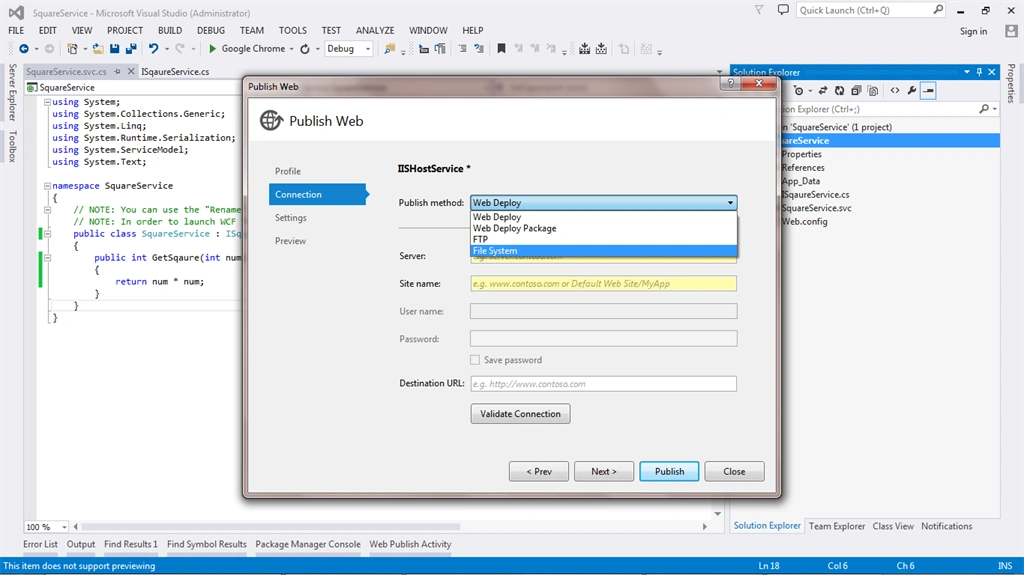The image size is (1024, 575).
Task: Switch to the Settings step in Publish Web
Action: point(291,218)
